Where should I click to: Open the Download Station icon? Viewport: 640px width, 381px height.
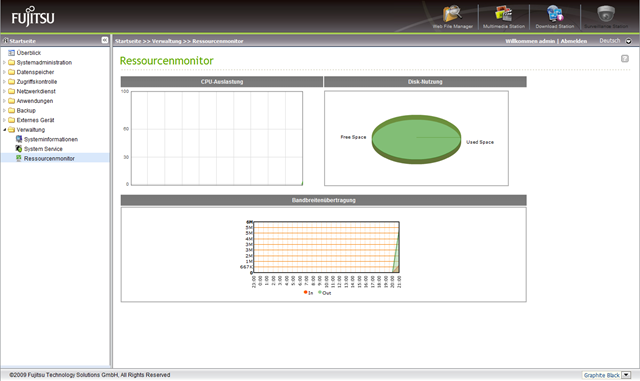click(555, 14)
